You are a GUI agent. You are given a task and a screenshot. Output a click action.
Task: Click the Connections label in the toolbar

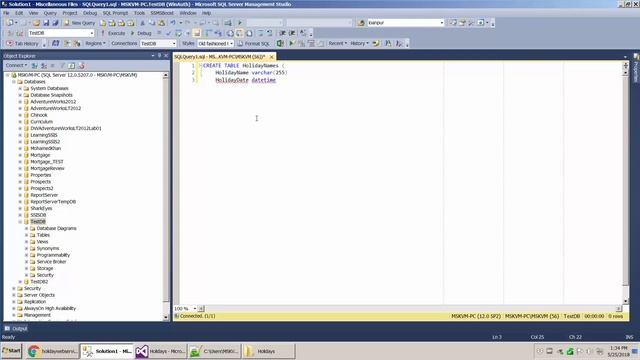click(124, 43)
